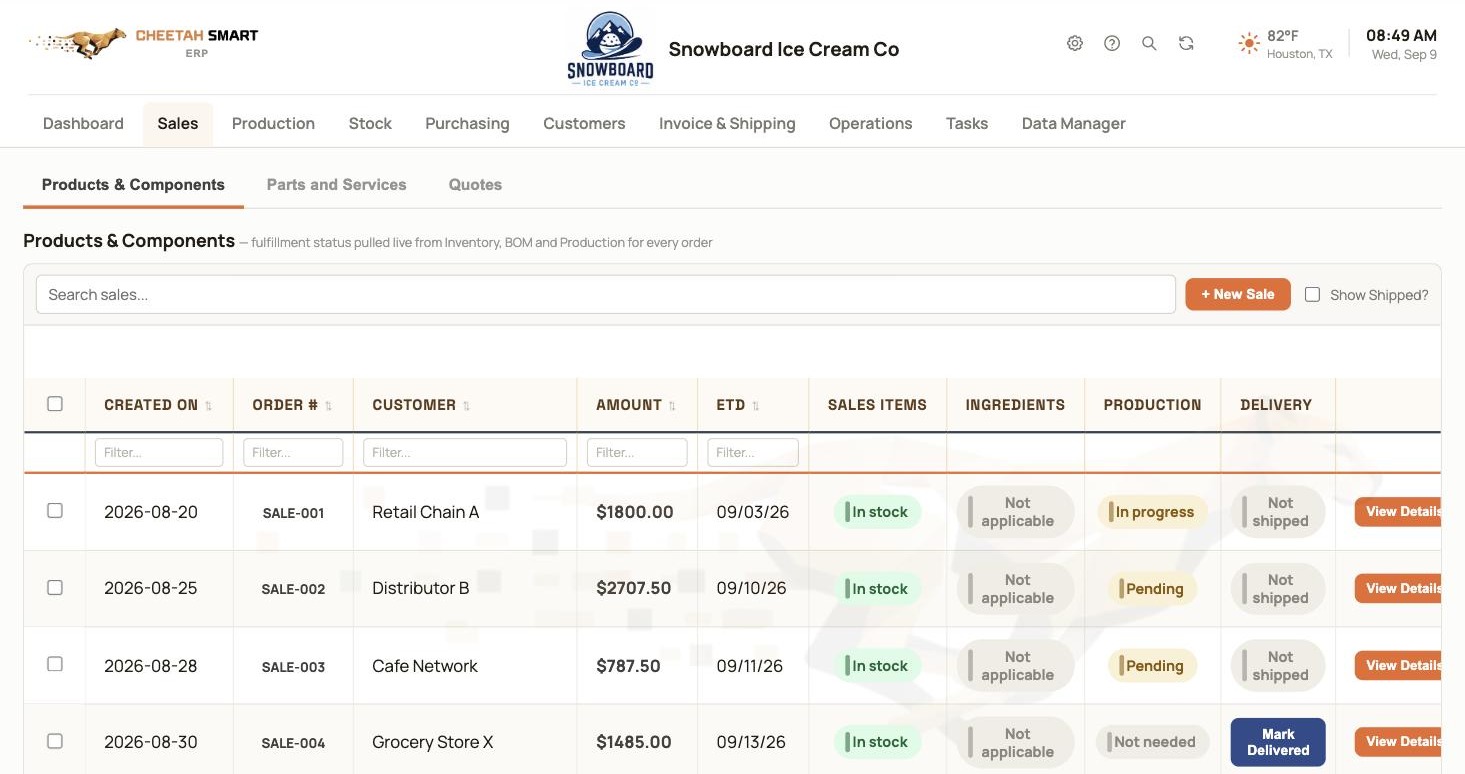Focus the Customer filter box
Screen dimensions: 1465x774
click(465, 452)
